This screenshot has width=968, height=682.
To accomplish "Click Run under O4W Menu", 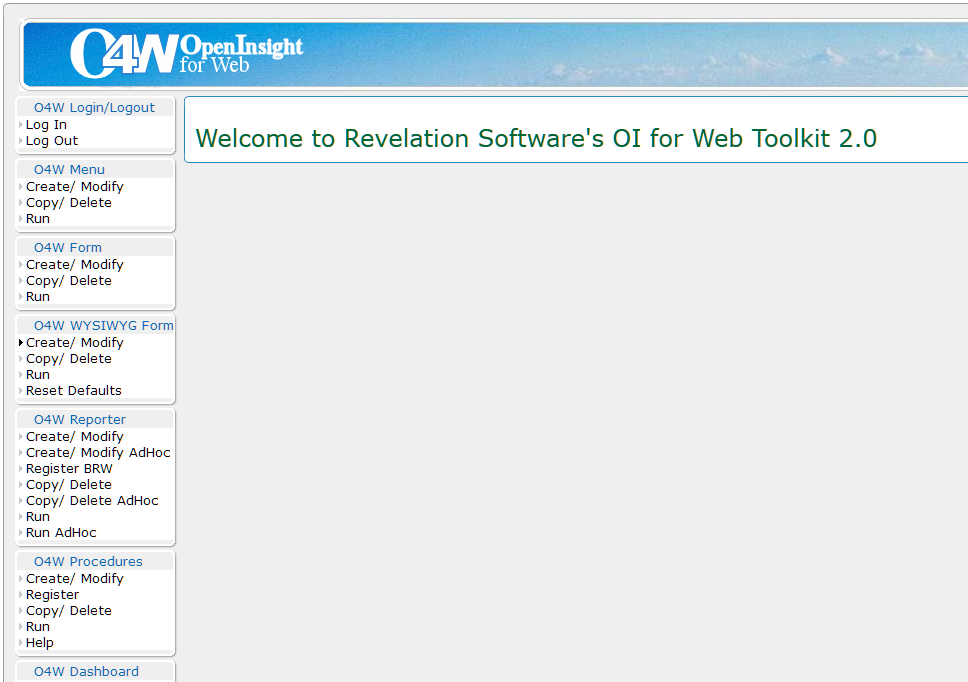I will (x=38, y=218).
